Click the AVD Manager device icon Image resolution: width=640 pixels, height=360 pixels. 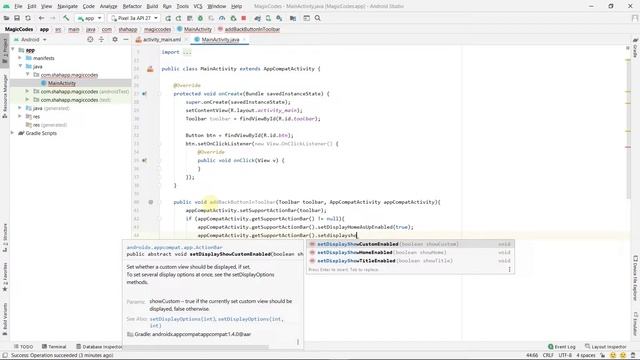[x=268, y=18]
